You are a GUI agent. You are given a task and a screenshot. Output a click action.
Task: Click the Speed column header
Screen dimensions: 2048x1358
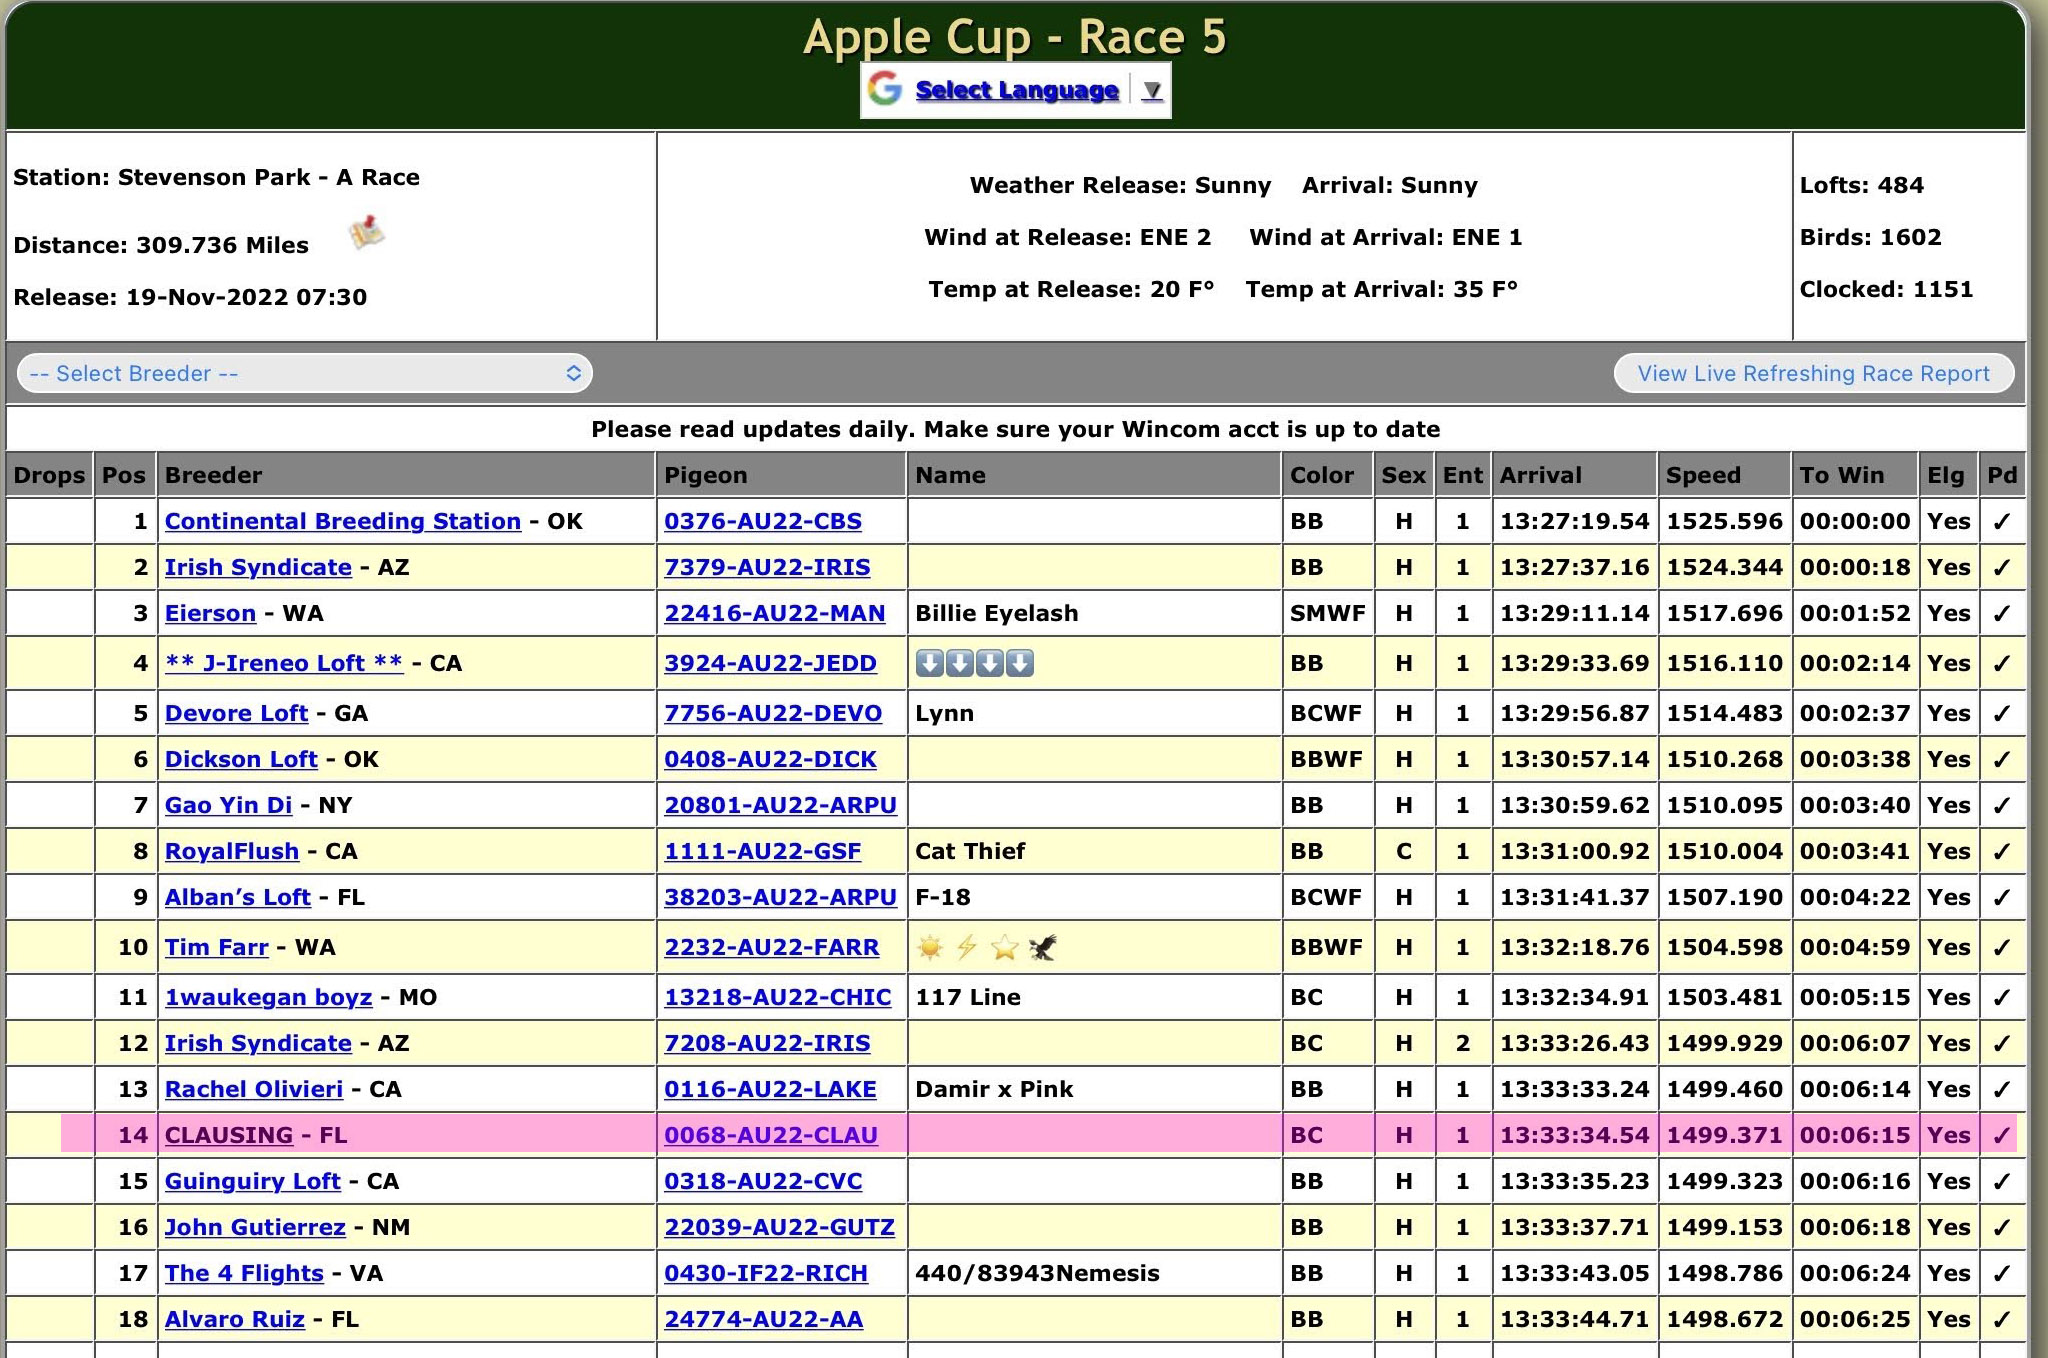(1703, 475)
